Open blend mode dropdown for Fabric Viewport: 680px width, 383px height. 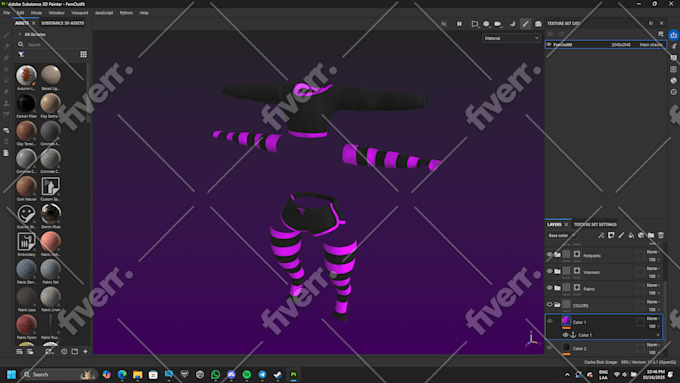pyautogui.click(x=654, y=285)
